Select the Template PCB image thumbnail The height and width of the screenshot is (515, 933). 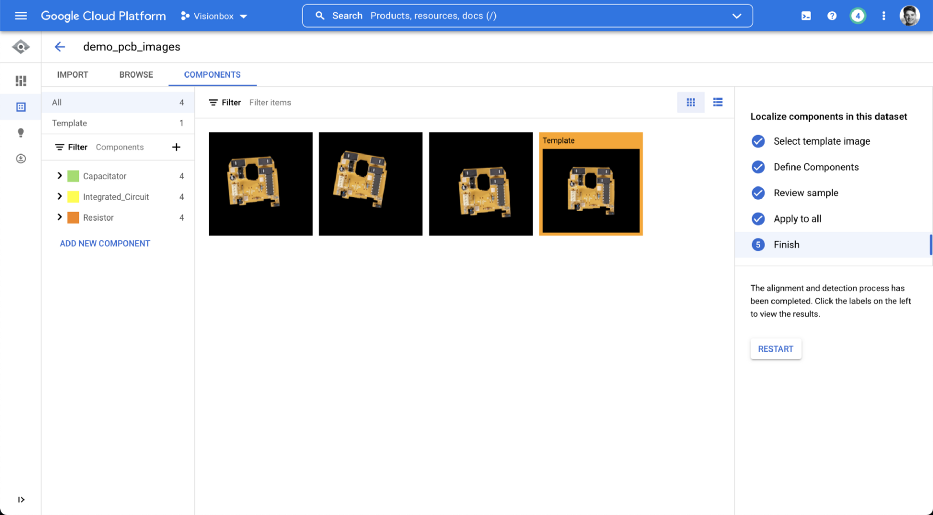coord(590,189)
